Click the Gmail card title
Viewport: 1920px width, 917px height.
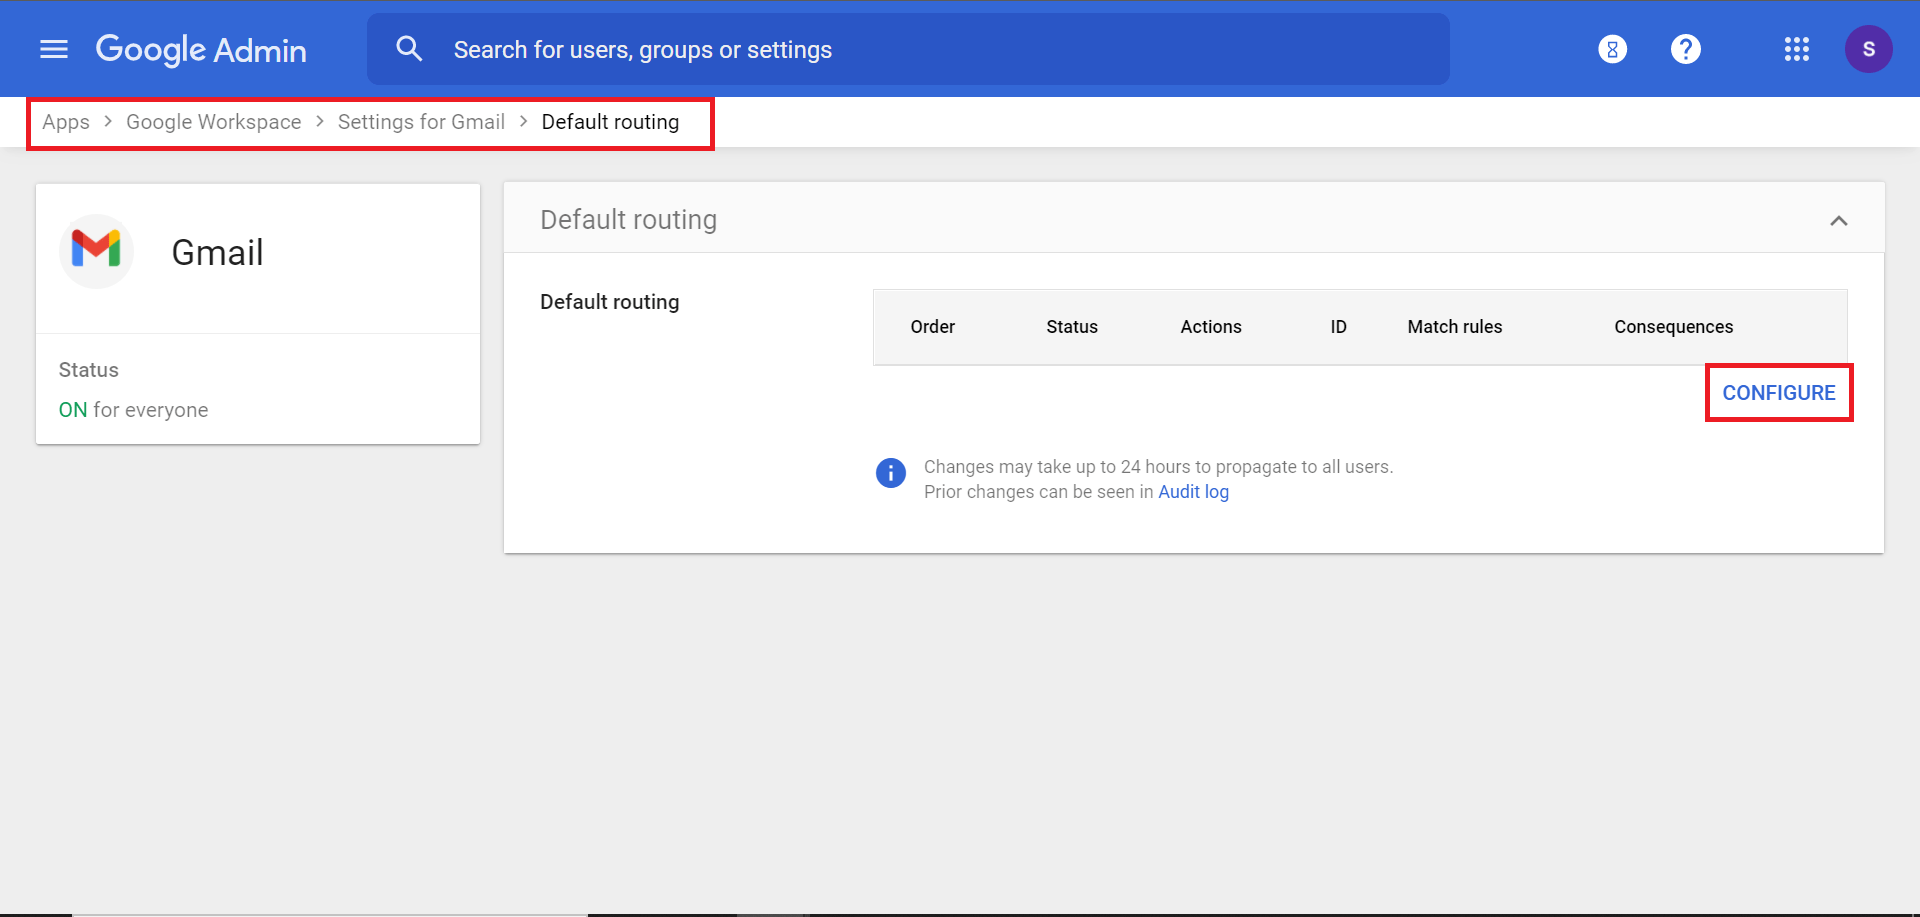(217, 252)
